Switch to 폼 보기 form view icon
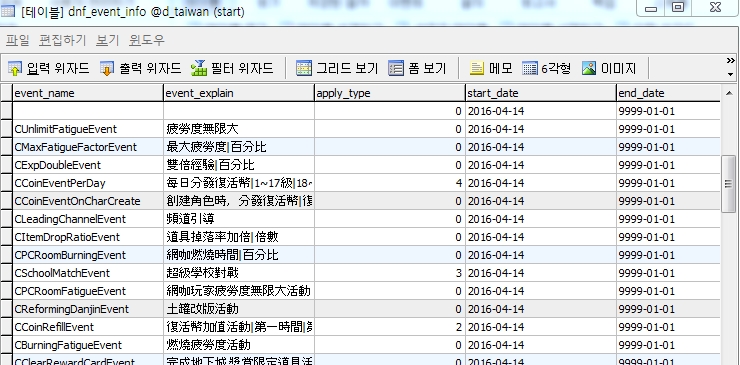Viewport: 740px width, 365px height. point(396,69)
